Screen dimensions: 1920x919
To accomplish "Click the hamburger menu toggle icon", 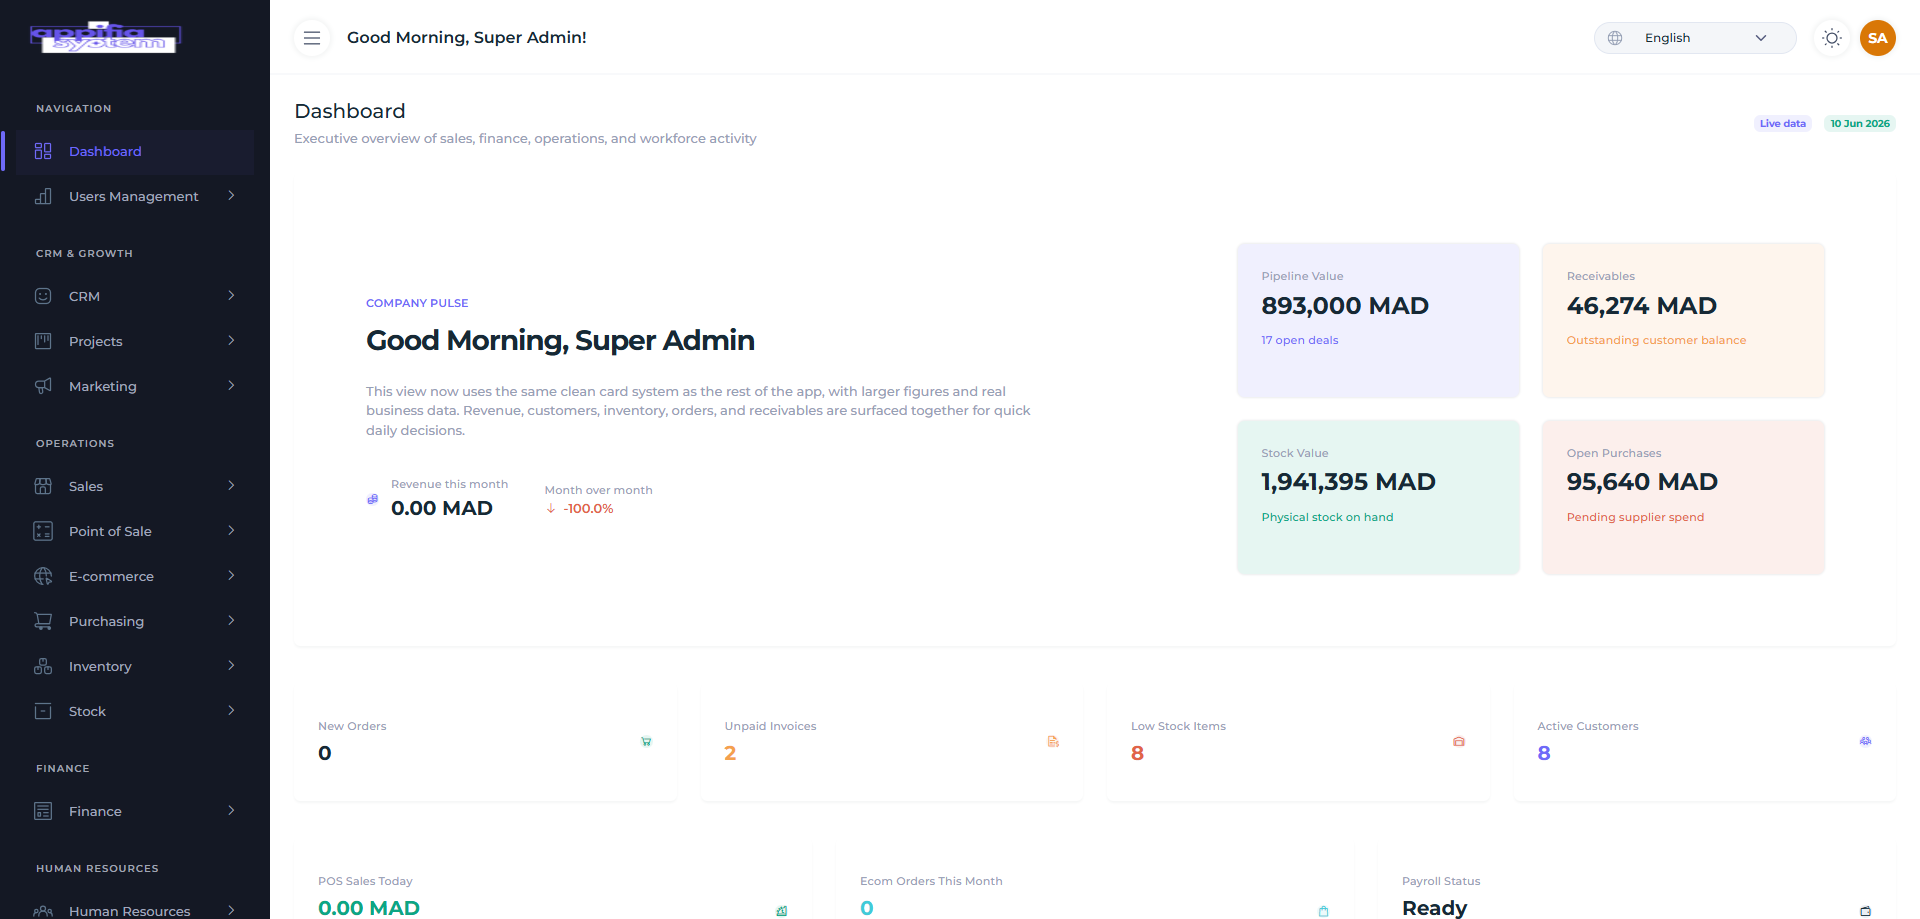I will 312,38.
